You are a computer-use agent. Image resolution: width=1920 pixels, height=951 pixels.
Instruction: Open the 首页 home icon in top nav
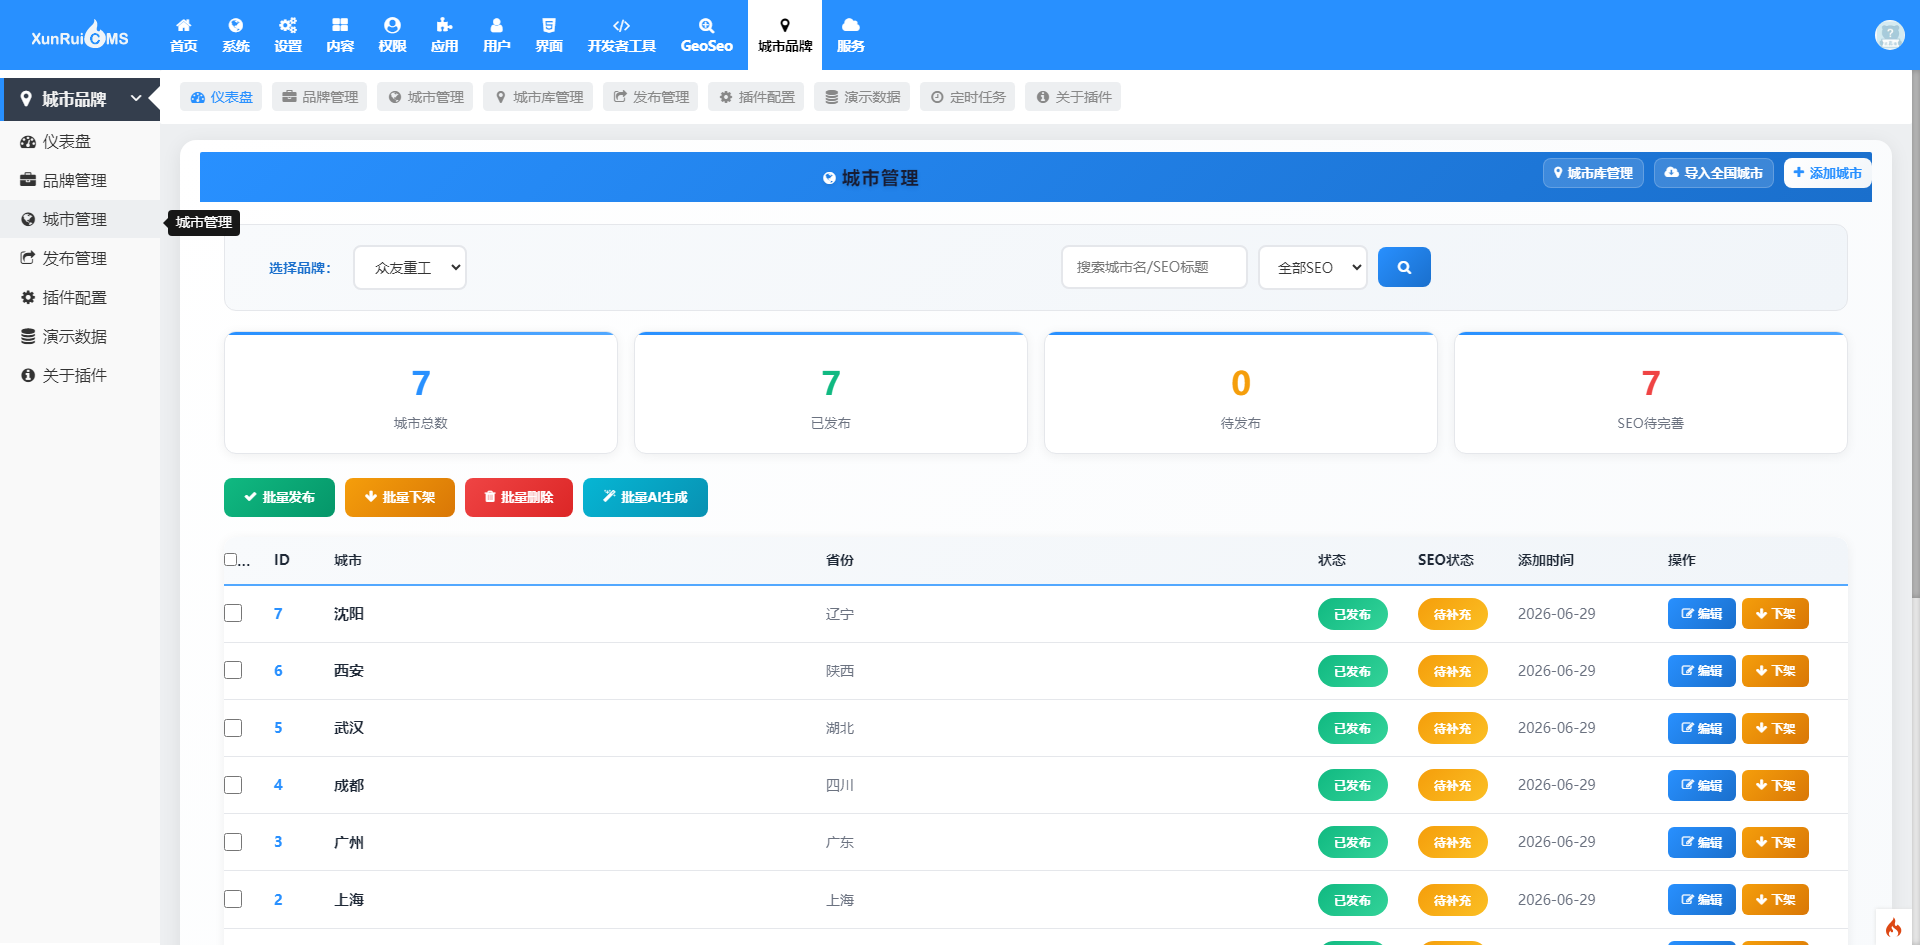click(183, 35)
